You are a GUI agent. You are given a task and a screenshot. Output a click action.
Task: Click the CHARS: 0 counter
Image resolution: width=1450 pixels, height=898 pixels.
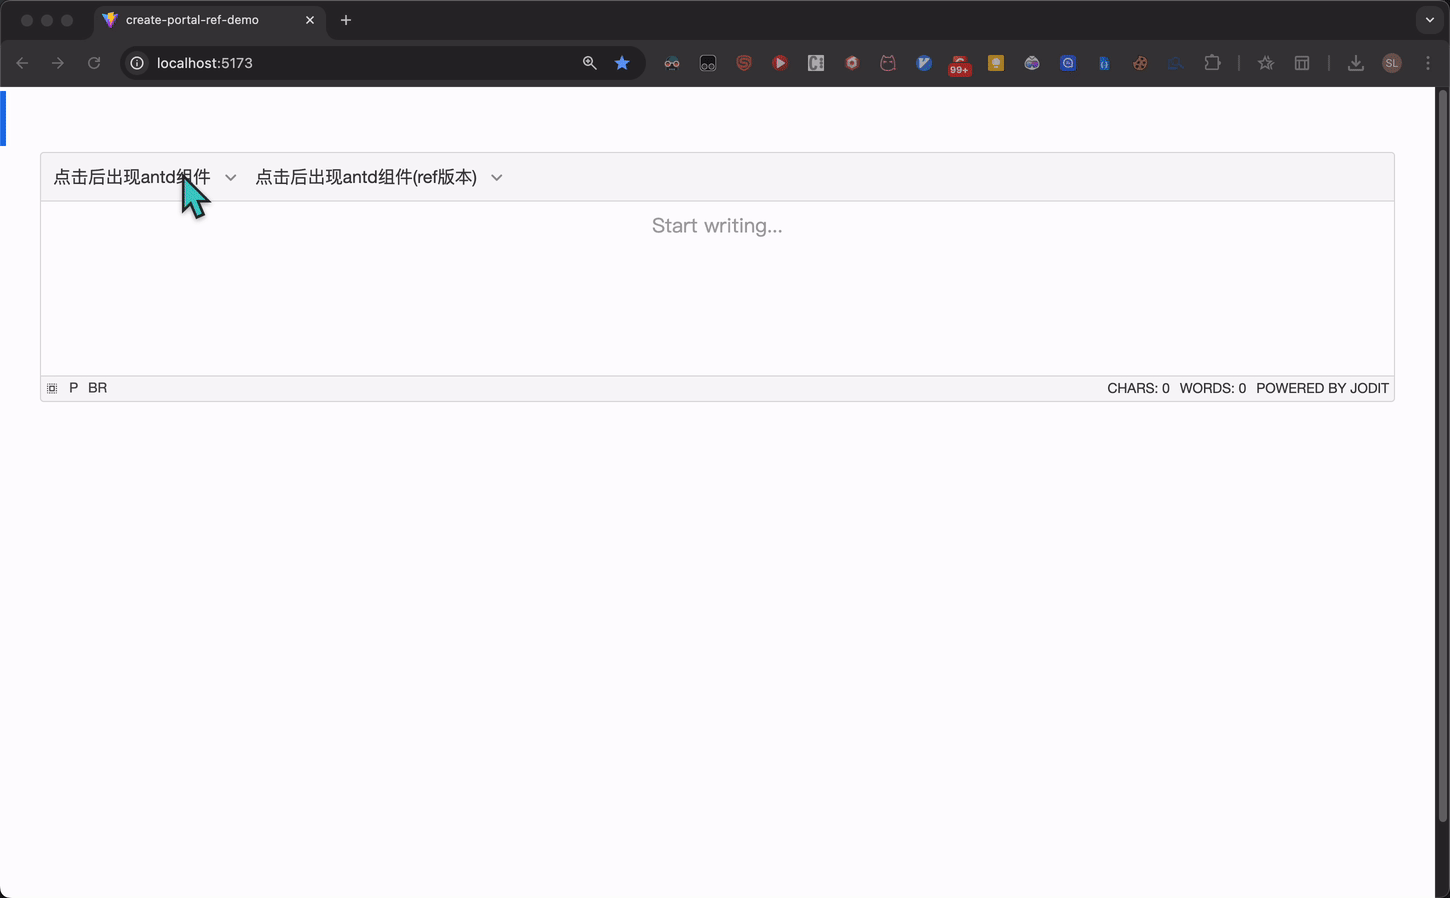(x=1138, y=388)
